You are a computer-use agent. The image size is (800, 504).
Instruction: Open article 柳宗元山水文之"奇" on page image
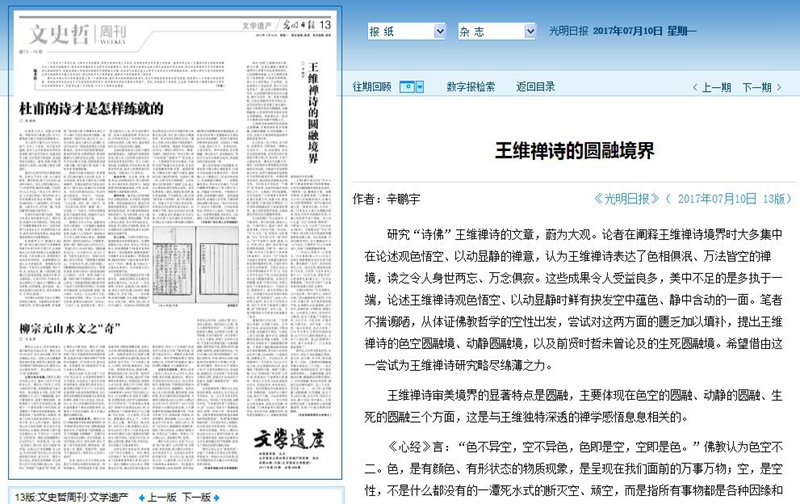pyautogui.click(x=70, y=328)
